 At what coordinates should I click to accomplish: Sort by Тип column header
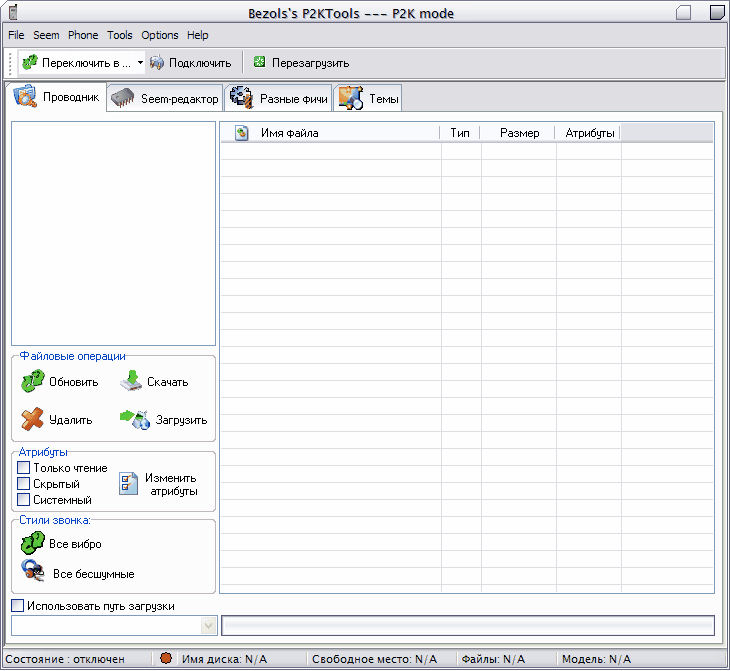click(x=460, y=133)
